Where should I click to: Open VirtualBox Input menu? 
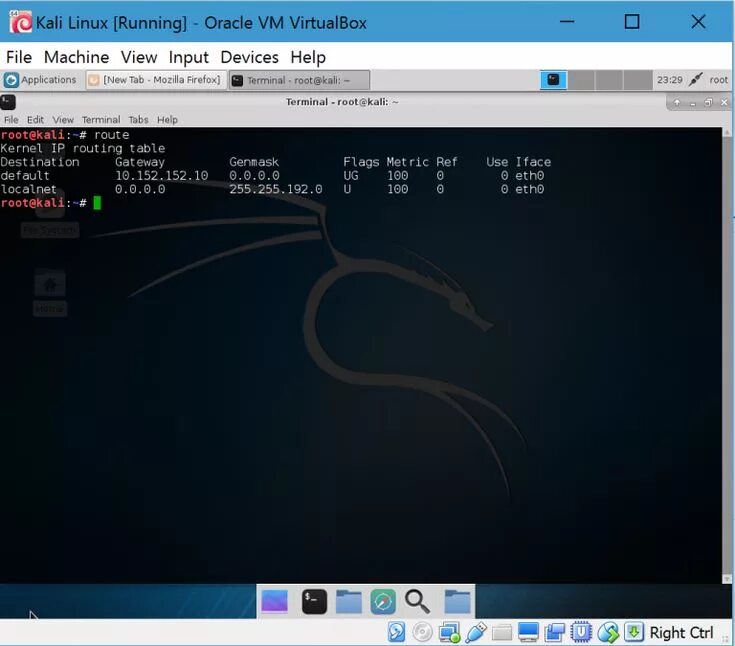(x=188, y=57)
